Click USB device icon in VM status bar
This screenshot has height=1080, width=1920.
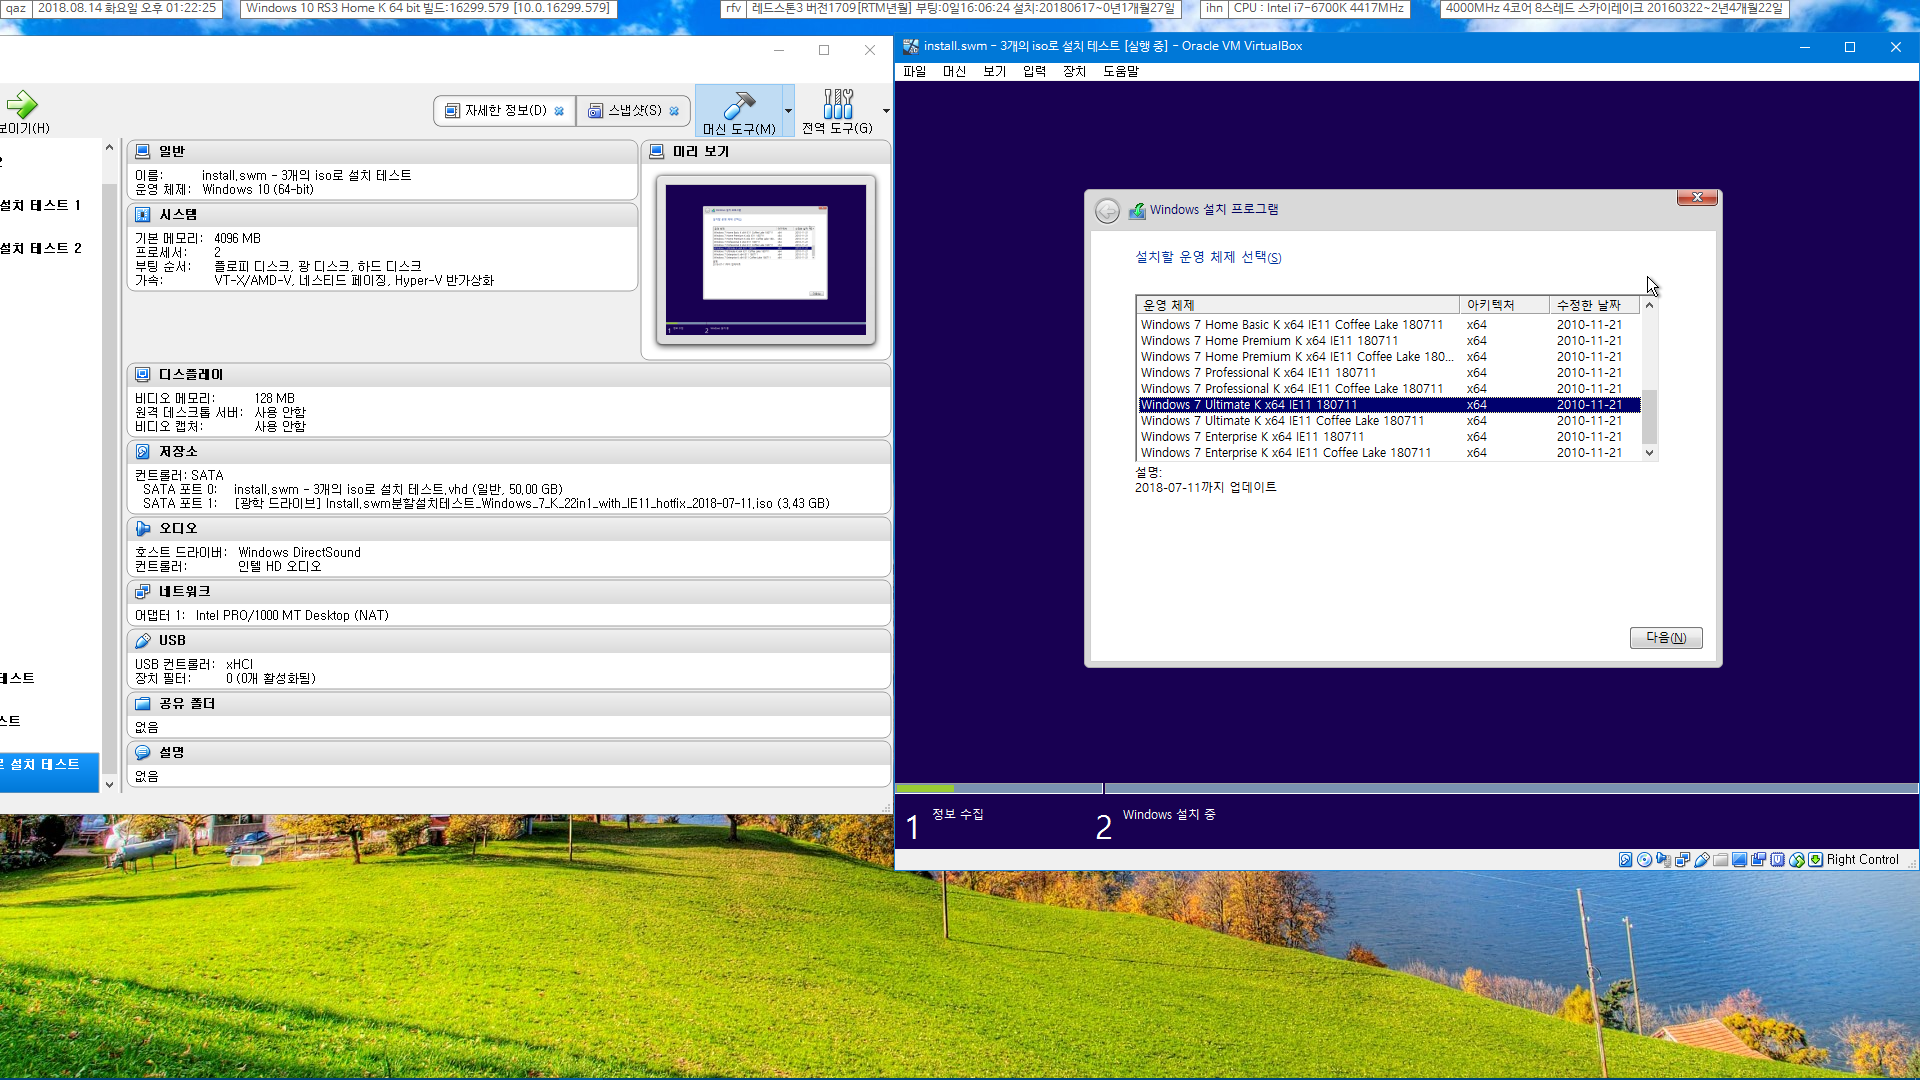coord(1701,860)
